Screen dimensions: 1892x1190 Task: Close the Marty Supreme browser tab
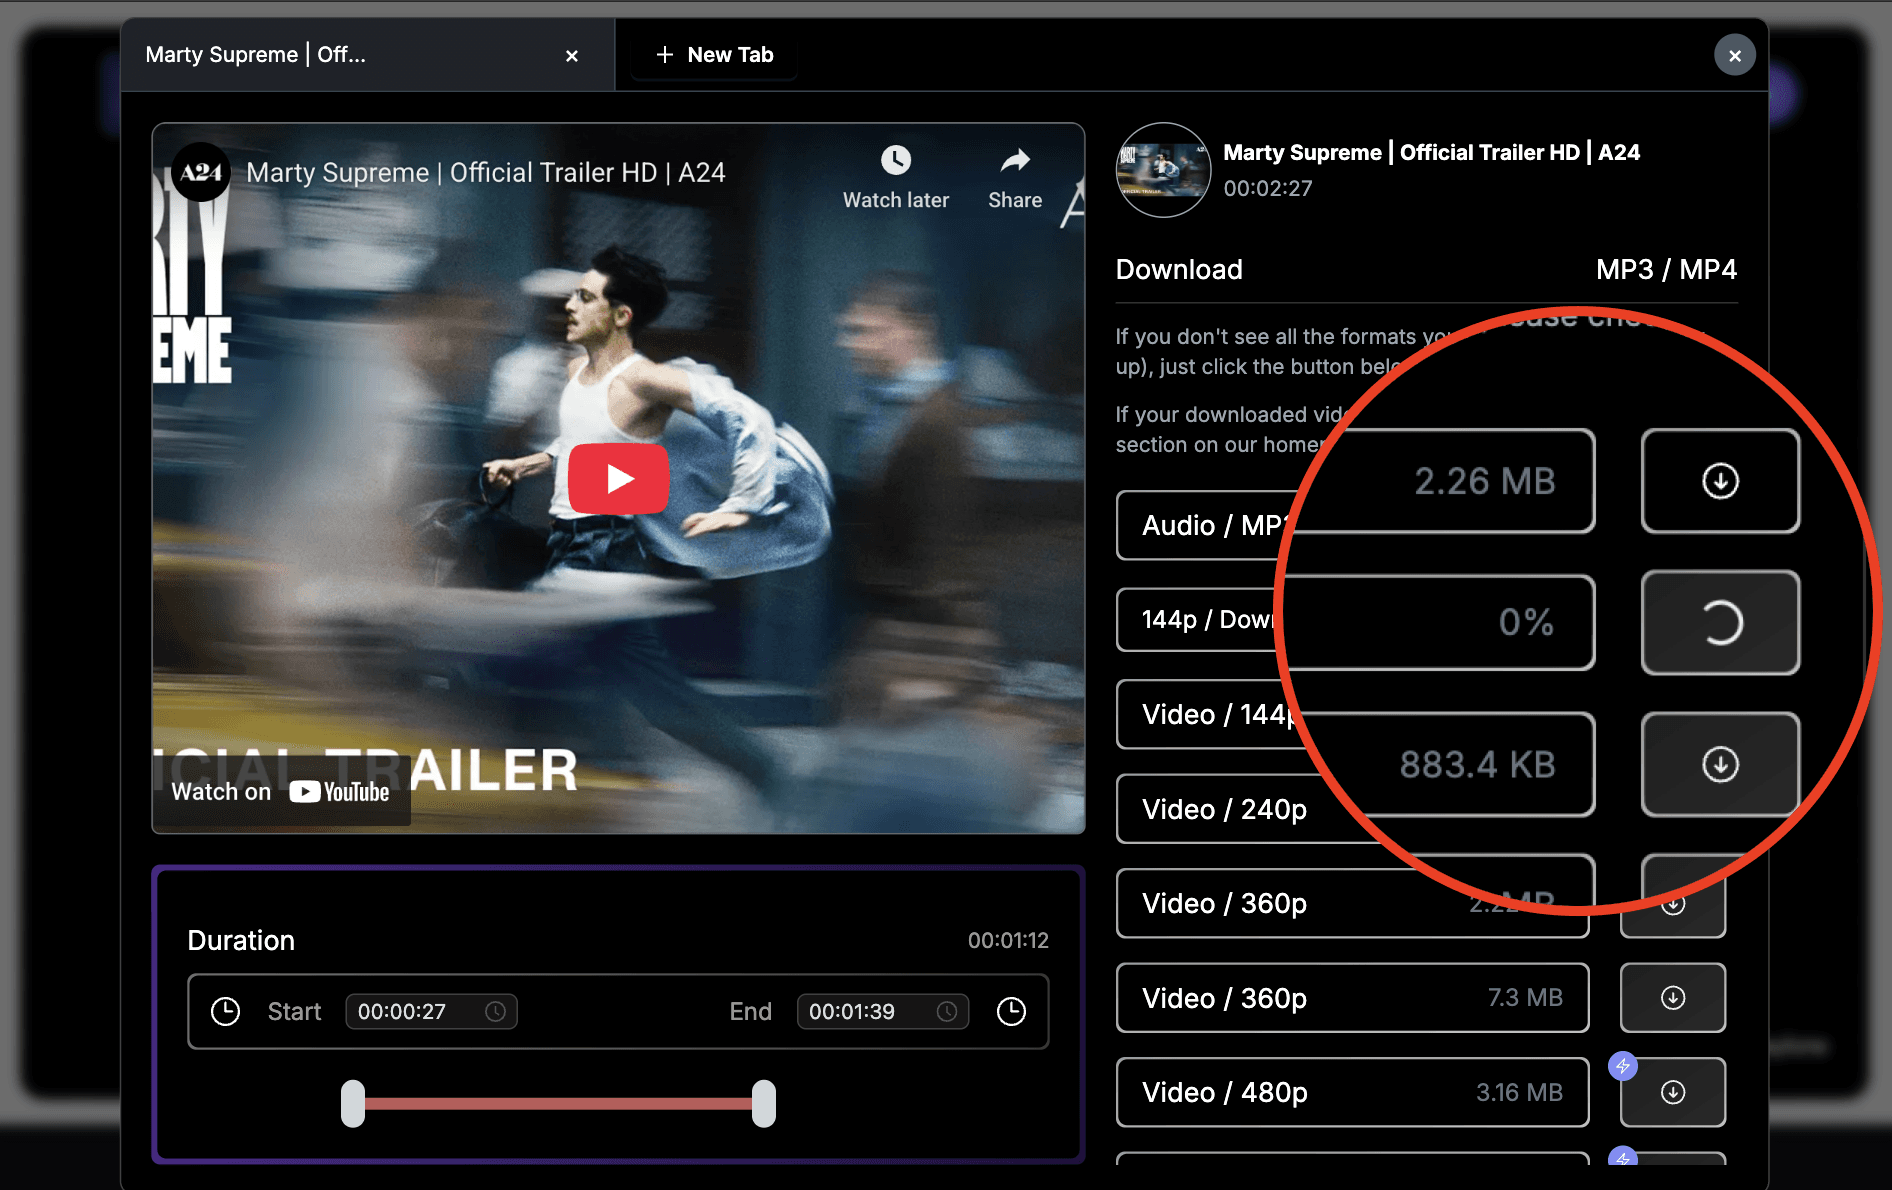572,56
